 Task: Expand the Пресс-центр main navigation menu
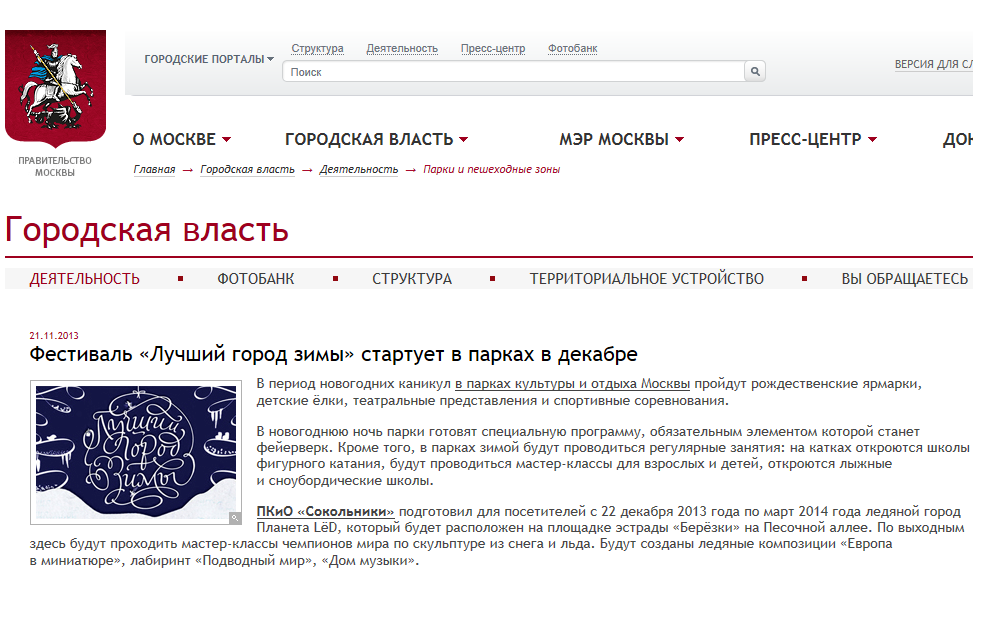[813, 140]
